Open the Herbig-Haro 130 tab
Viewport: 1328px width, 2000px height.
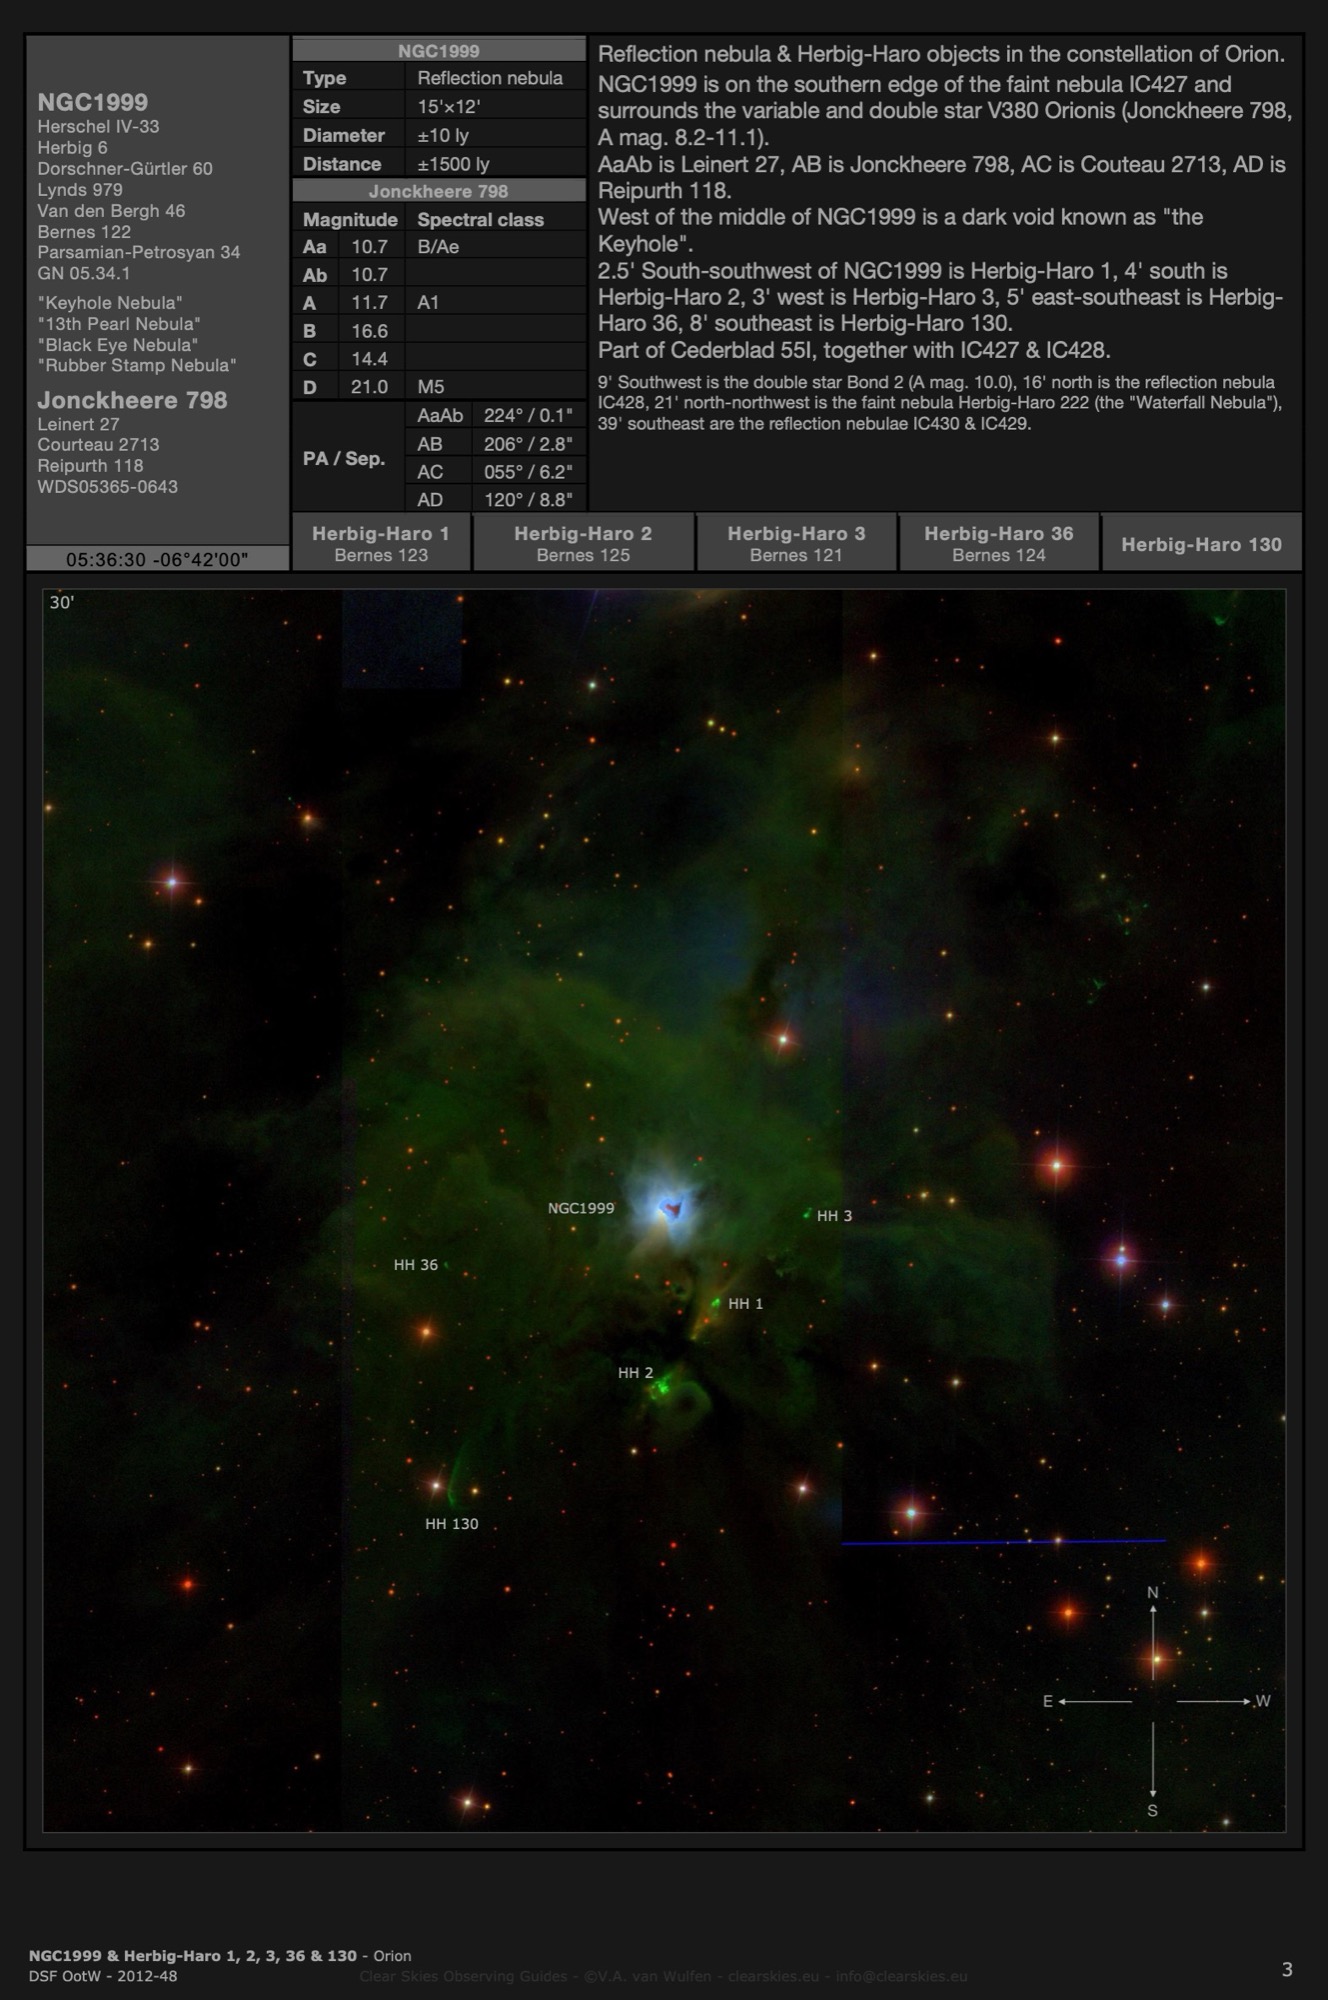coord(1201,544)
